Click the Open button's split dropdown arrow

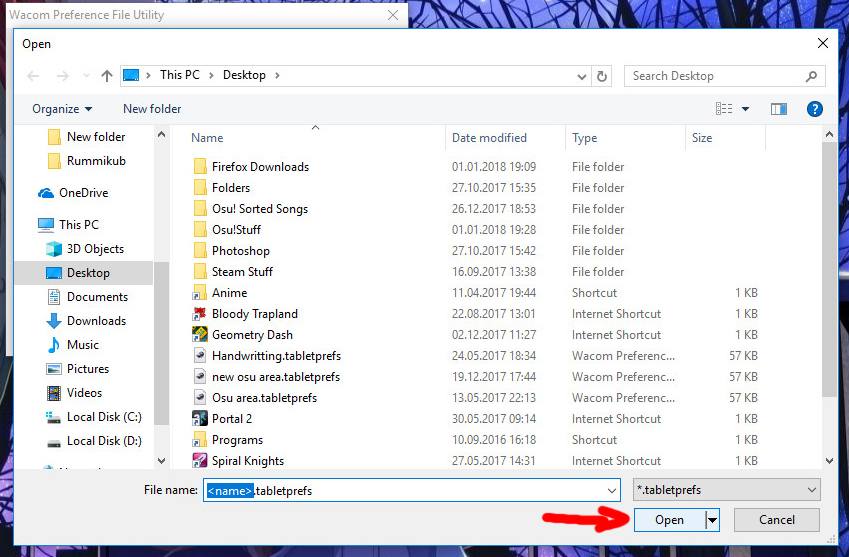(713, 520)
